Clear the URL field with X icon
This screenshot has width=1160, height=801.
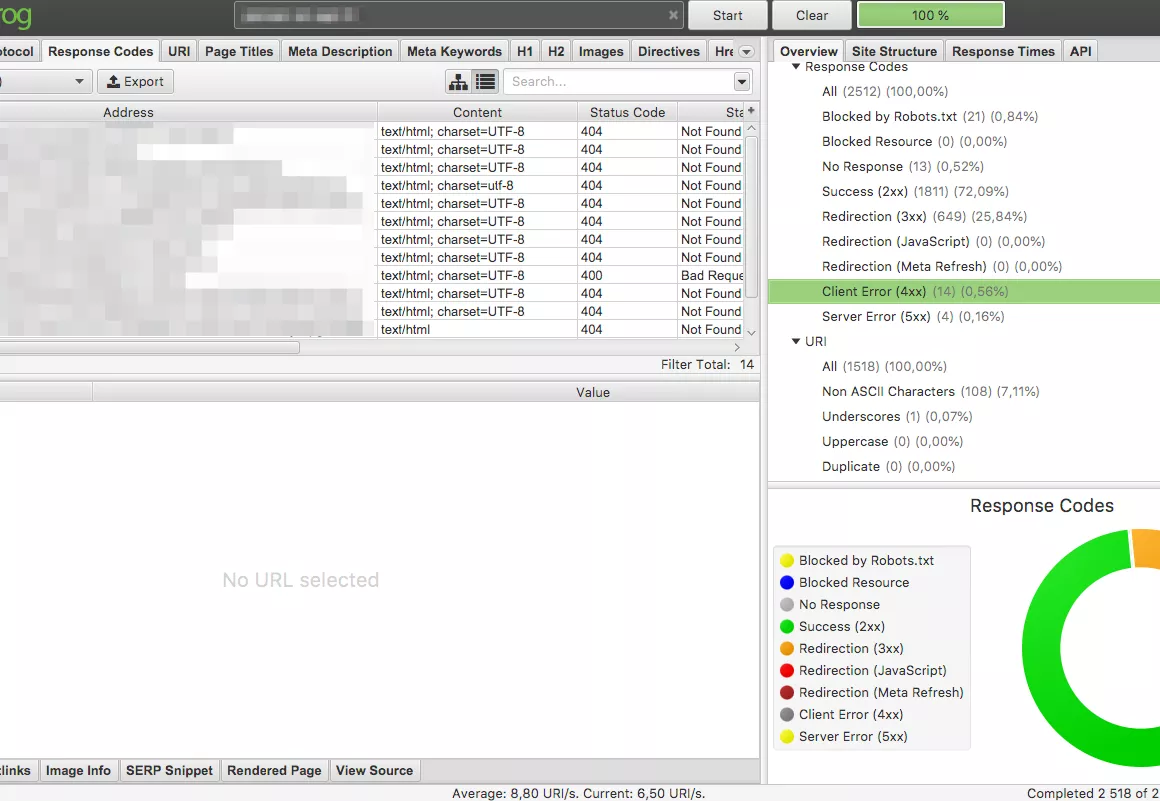pos(673,16)
